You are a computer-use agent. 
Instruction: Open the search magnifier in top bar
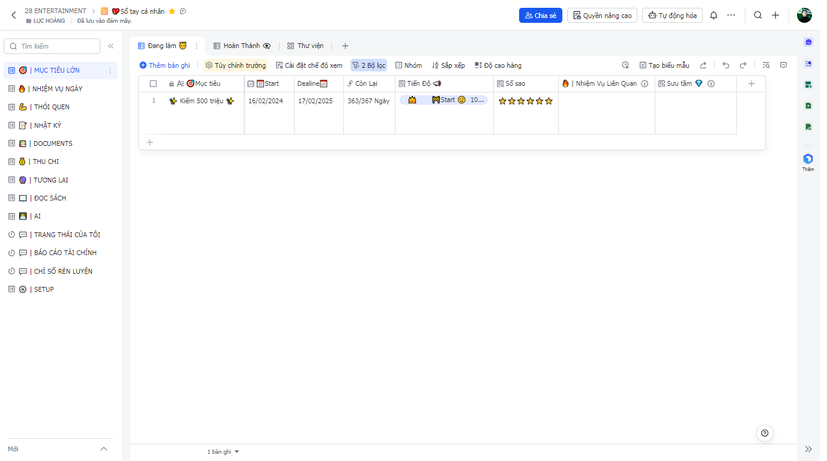(x=758, y=16)
